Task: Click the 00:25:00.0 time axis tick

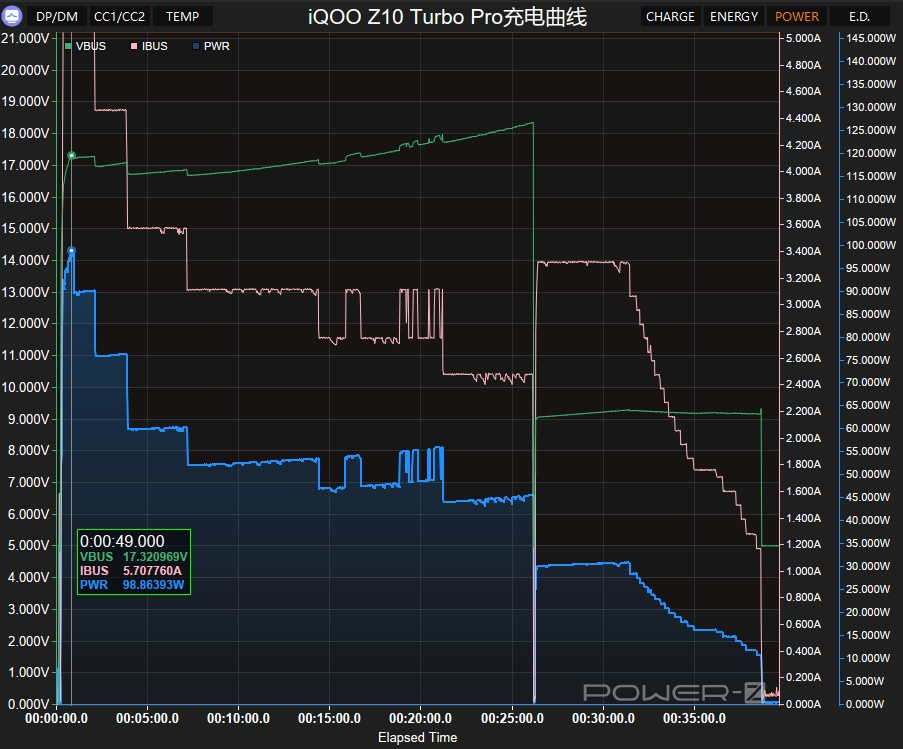Action: pos(513,718)
